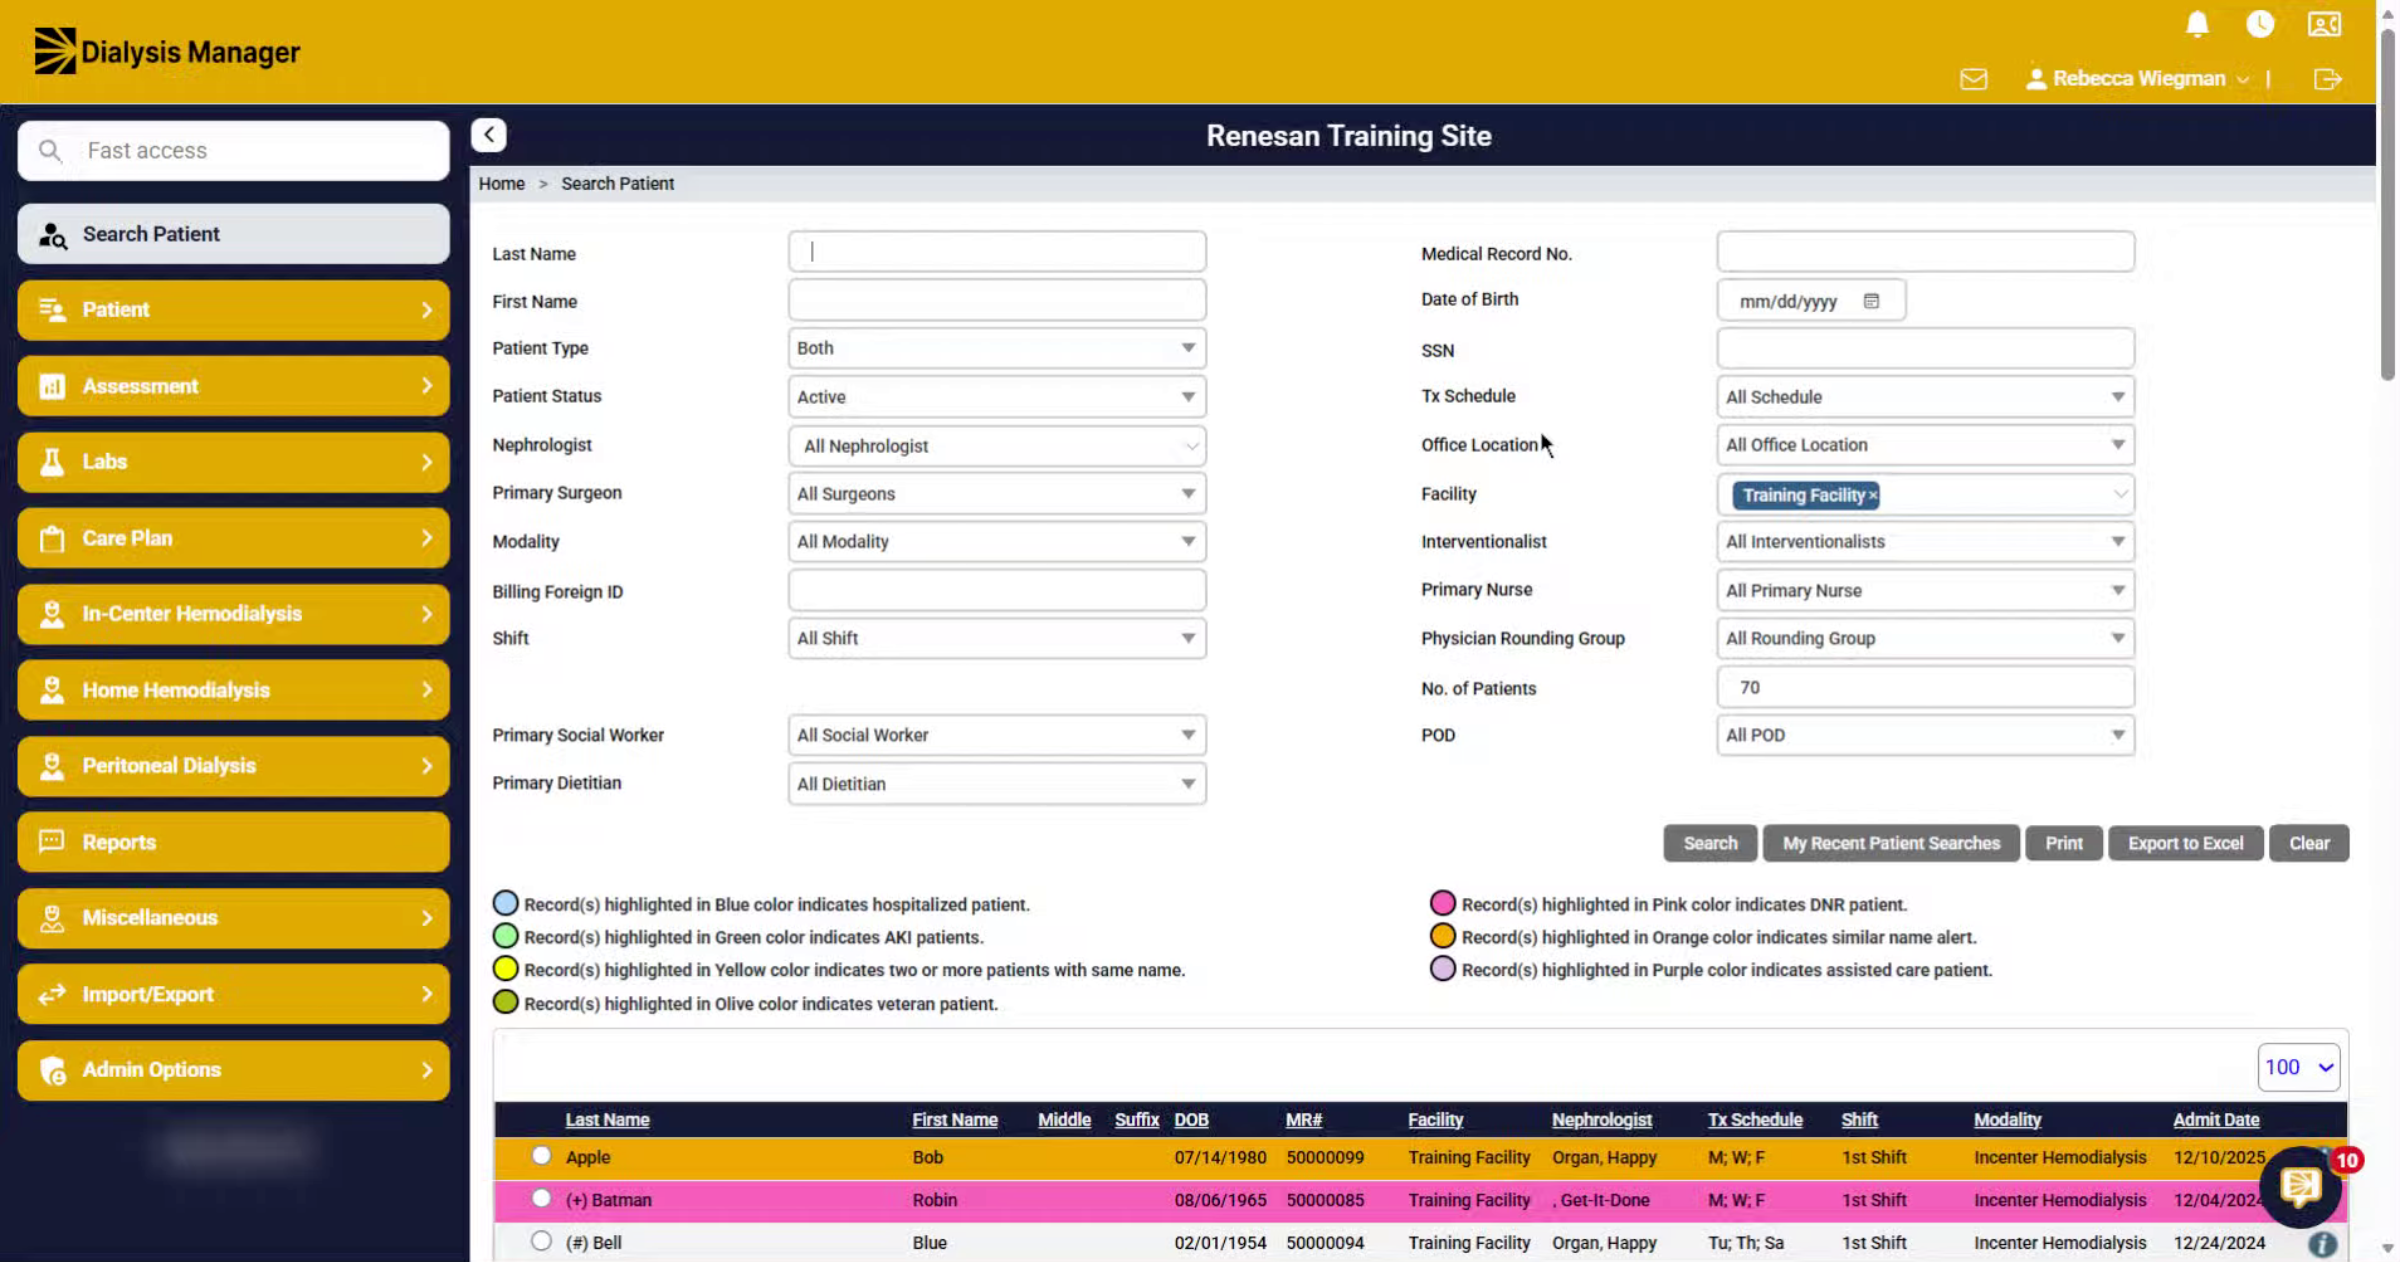Expand the Labs sidebar menu
The width and height of the screenshot is (2400, 1262).
pyautogui.click(x=233, y=462)
